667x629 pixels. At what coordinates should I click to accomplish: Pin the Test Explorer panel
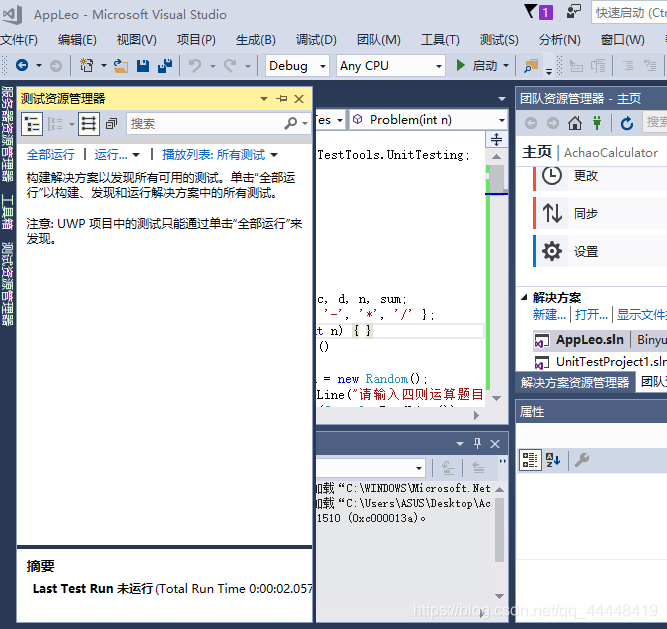click(281, 99)
